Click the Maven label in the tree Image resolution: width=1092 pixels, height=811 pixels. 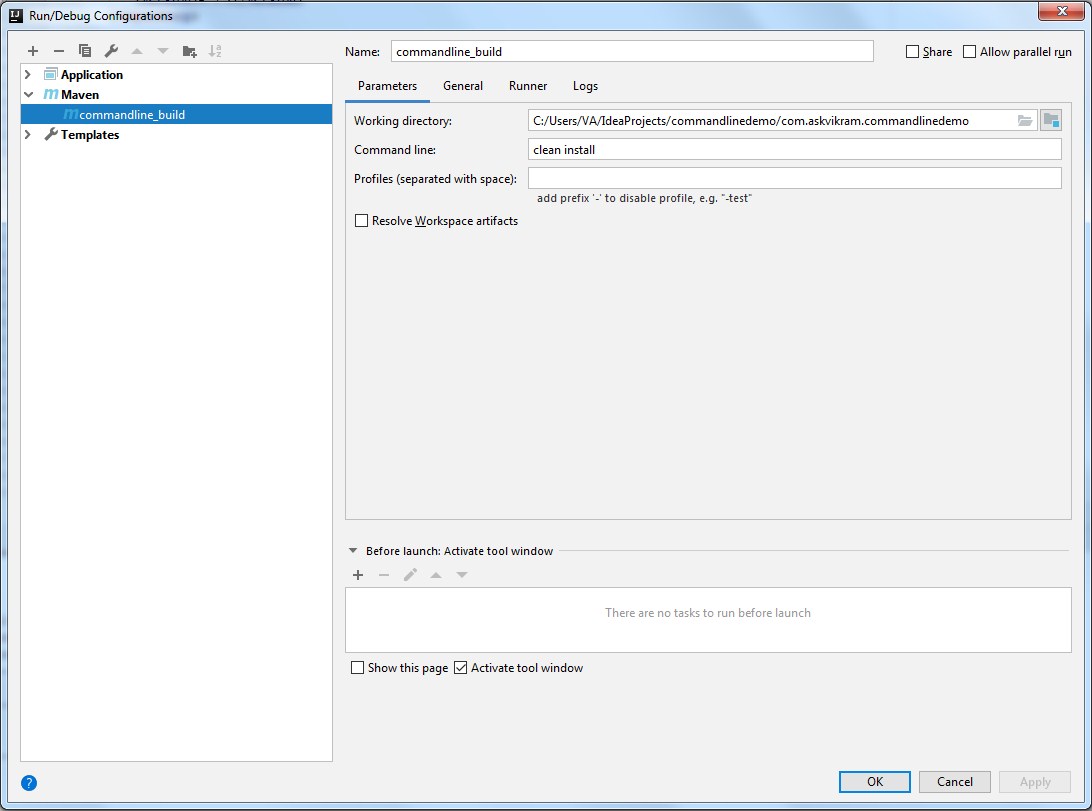(80, 95)
